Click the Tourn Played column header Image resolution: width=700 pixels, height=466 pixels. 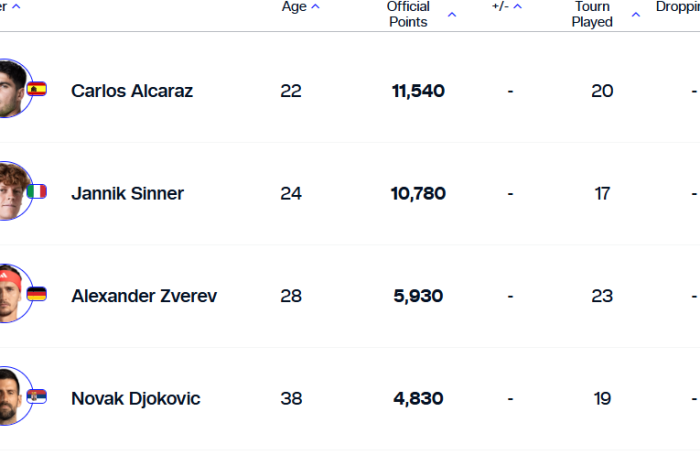tap(592, 14)
